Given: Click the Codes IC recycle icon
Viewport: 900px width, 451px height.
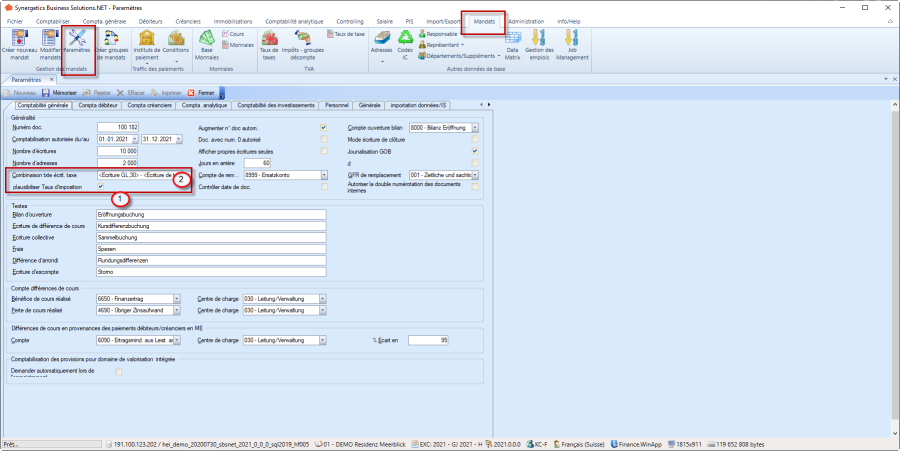Looking at the screenshot, I should pyautogui.click(x=405, y=40).
